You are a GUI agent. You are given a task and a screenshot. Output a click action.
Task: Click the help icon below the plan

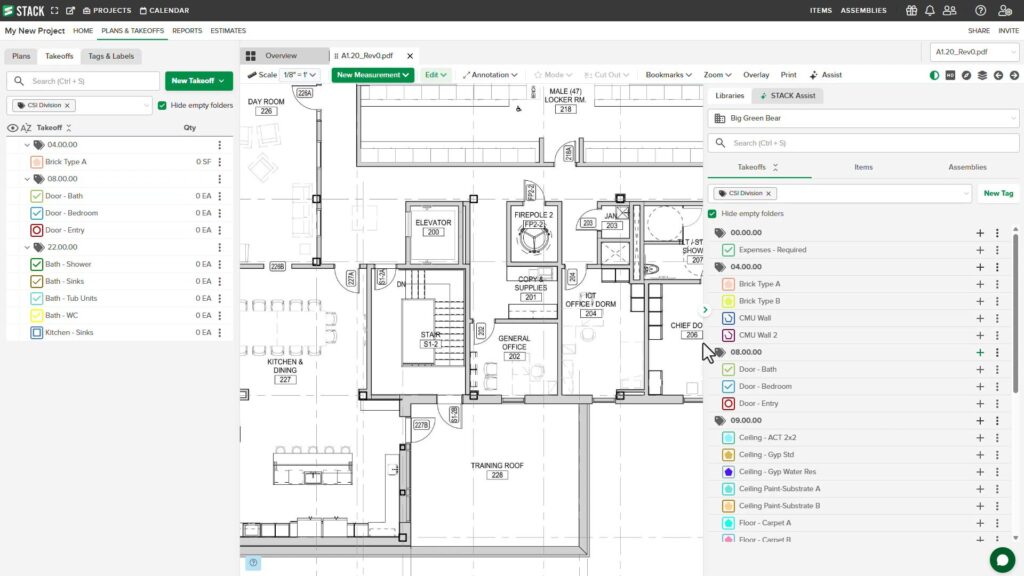[253, 562]
